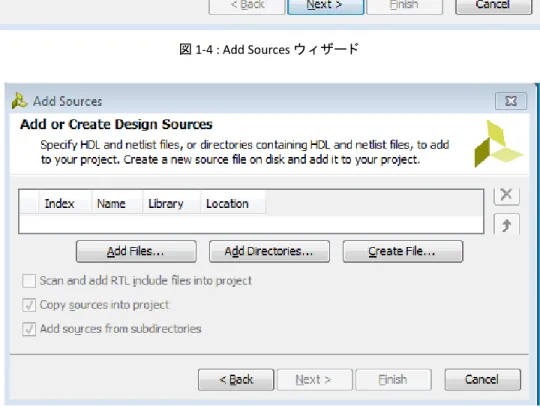Viewport: 540px width, 407px height.
Task: Toggle Scan and add RTL include files checkbox
Action: click(29, 281)
